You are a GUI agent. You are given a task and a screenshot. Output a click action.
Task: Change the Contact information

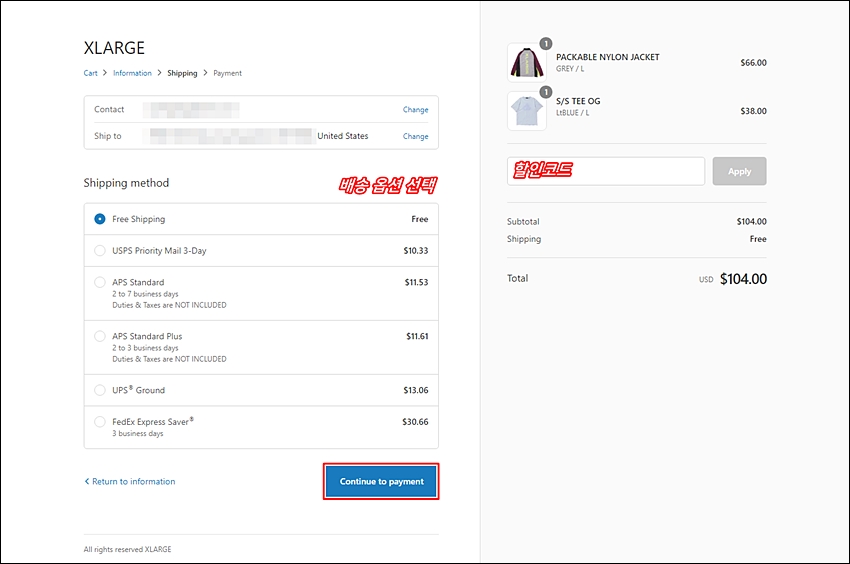click(415, 110)
